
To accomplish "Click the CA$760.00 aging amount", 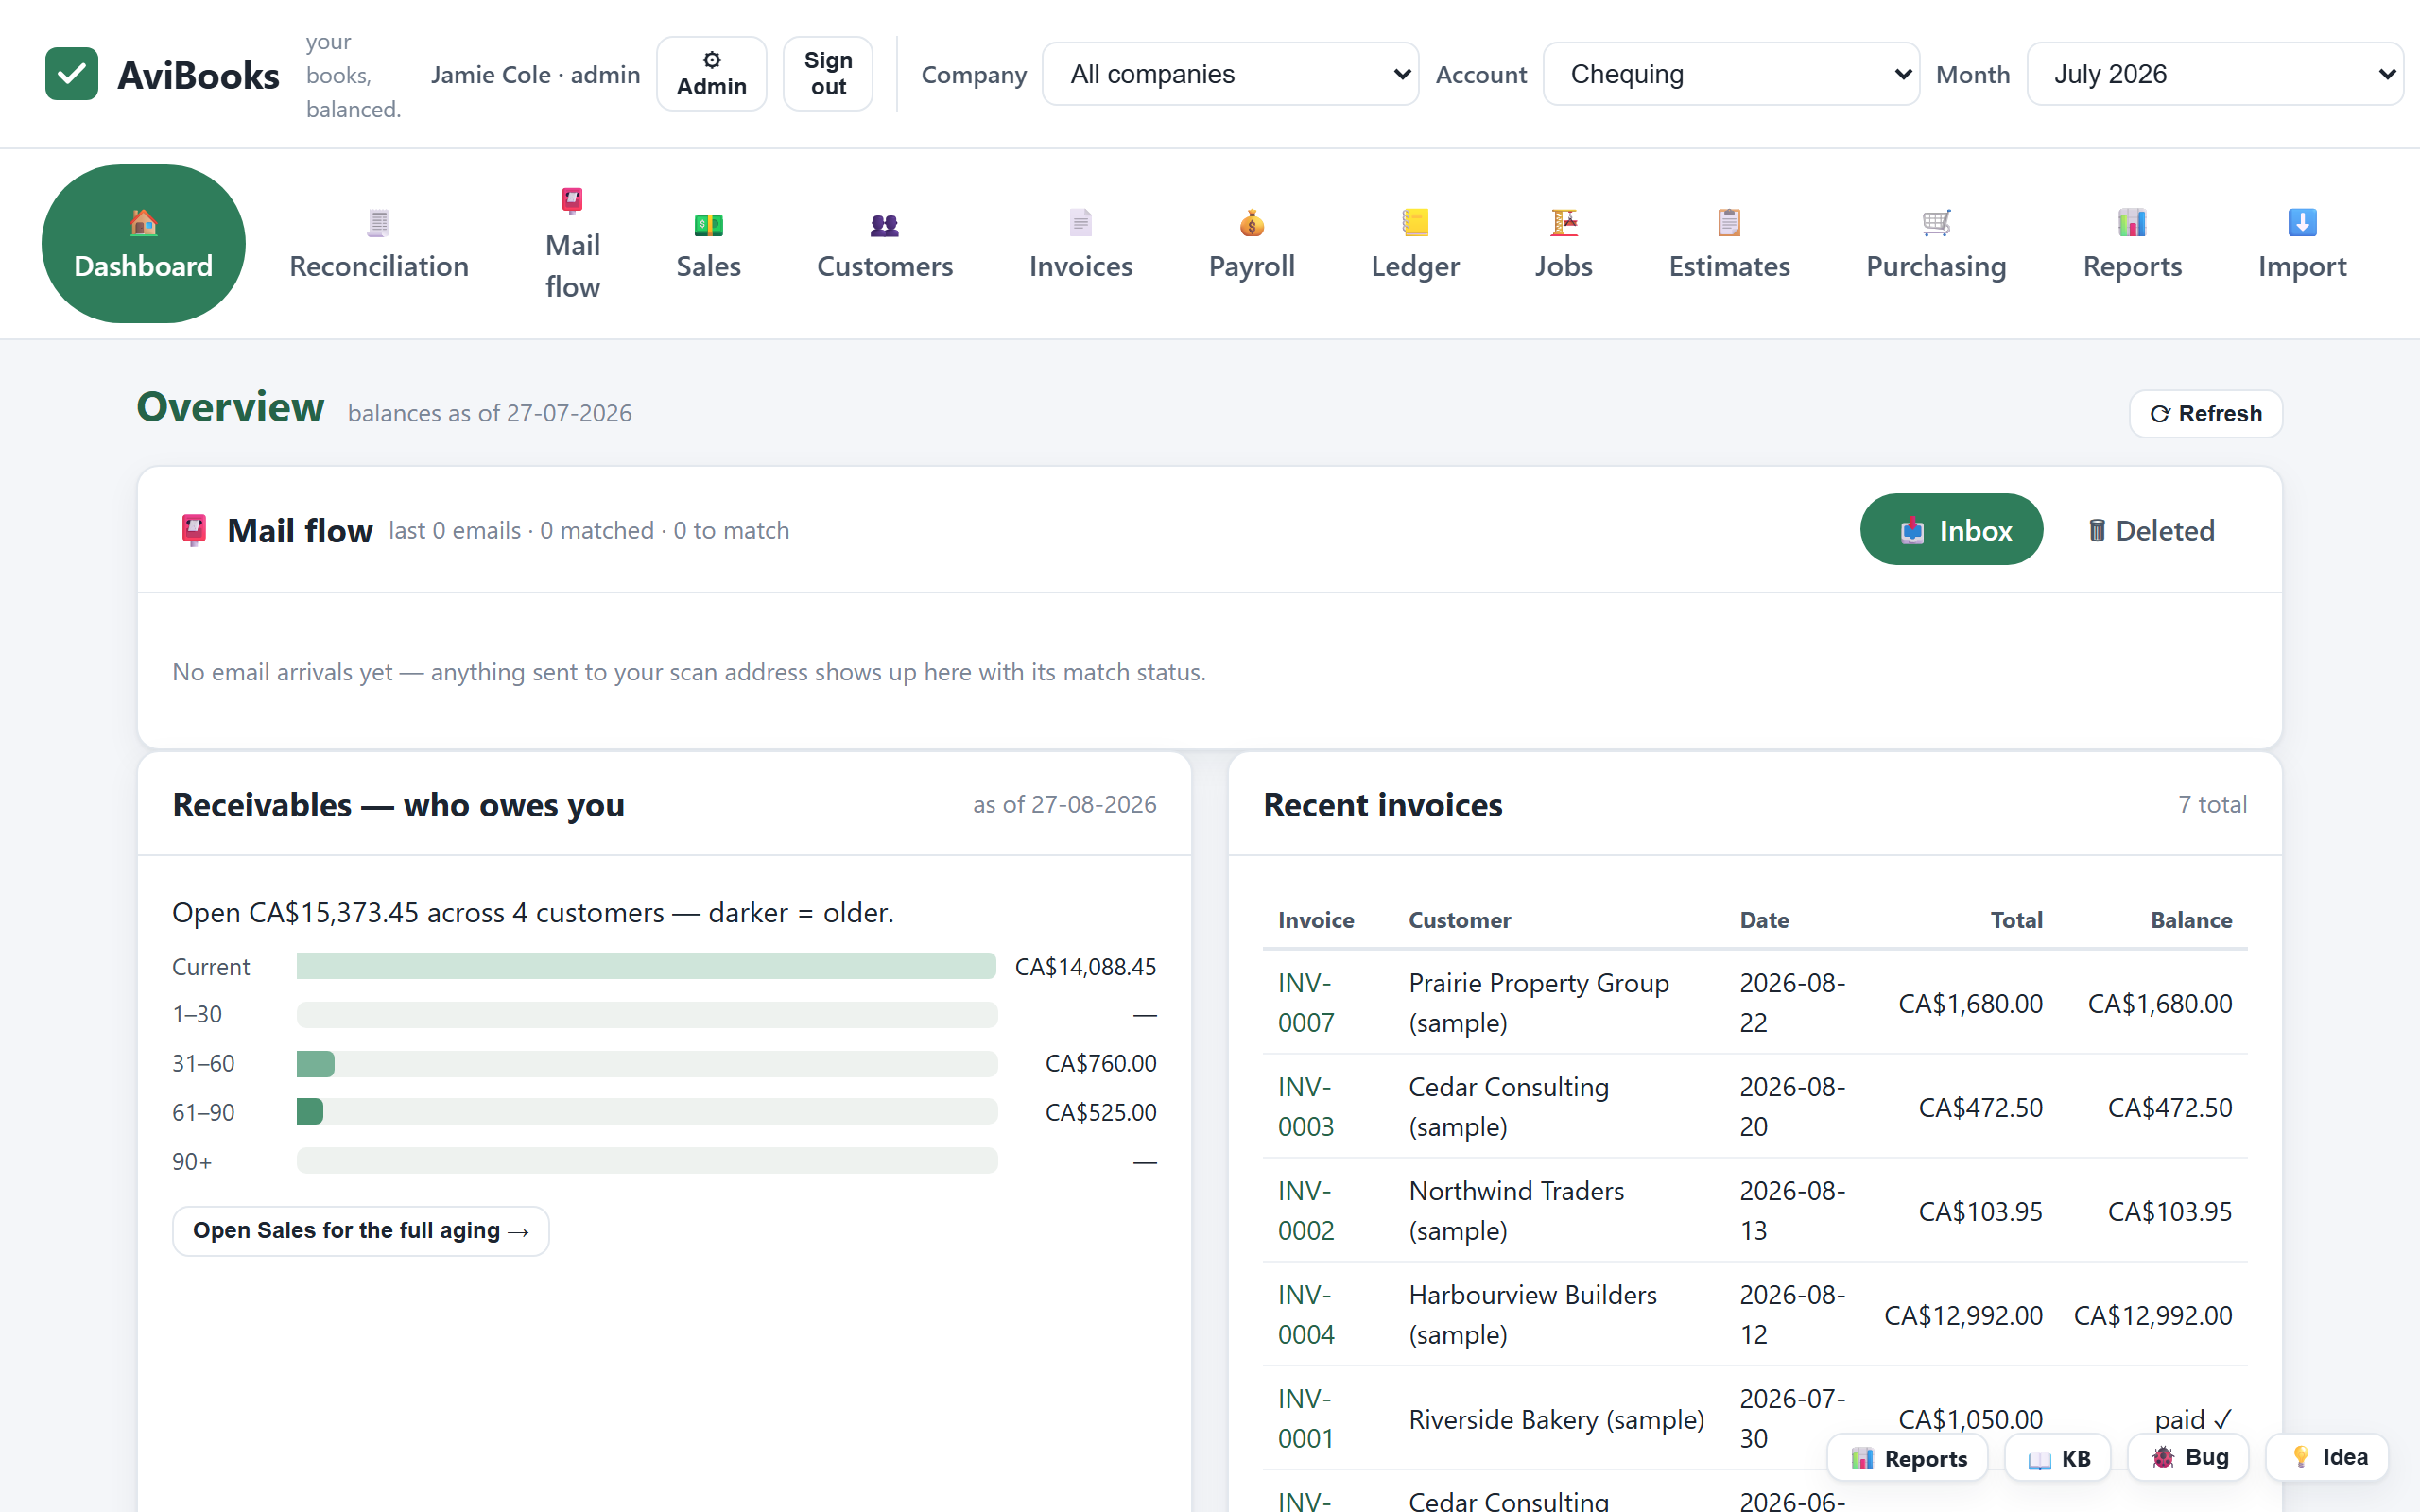I will click(x=1100, y=1064).
